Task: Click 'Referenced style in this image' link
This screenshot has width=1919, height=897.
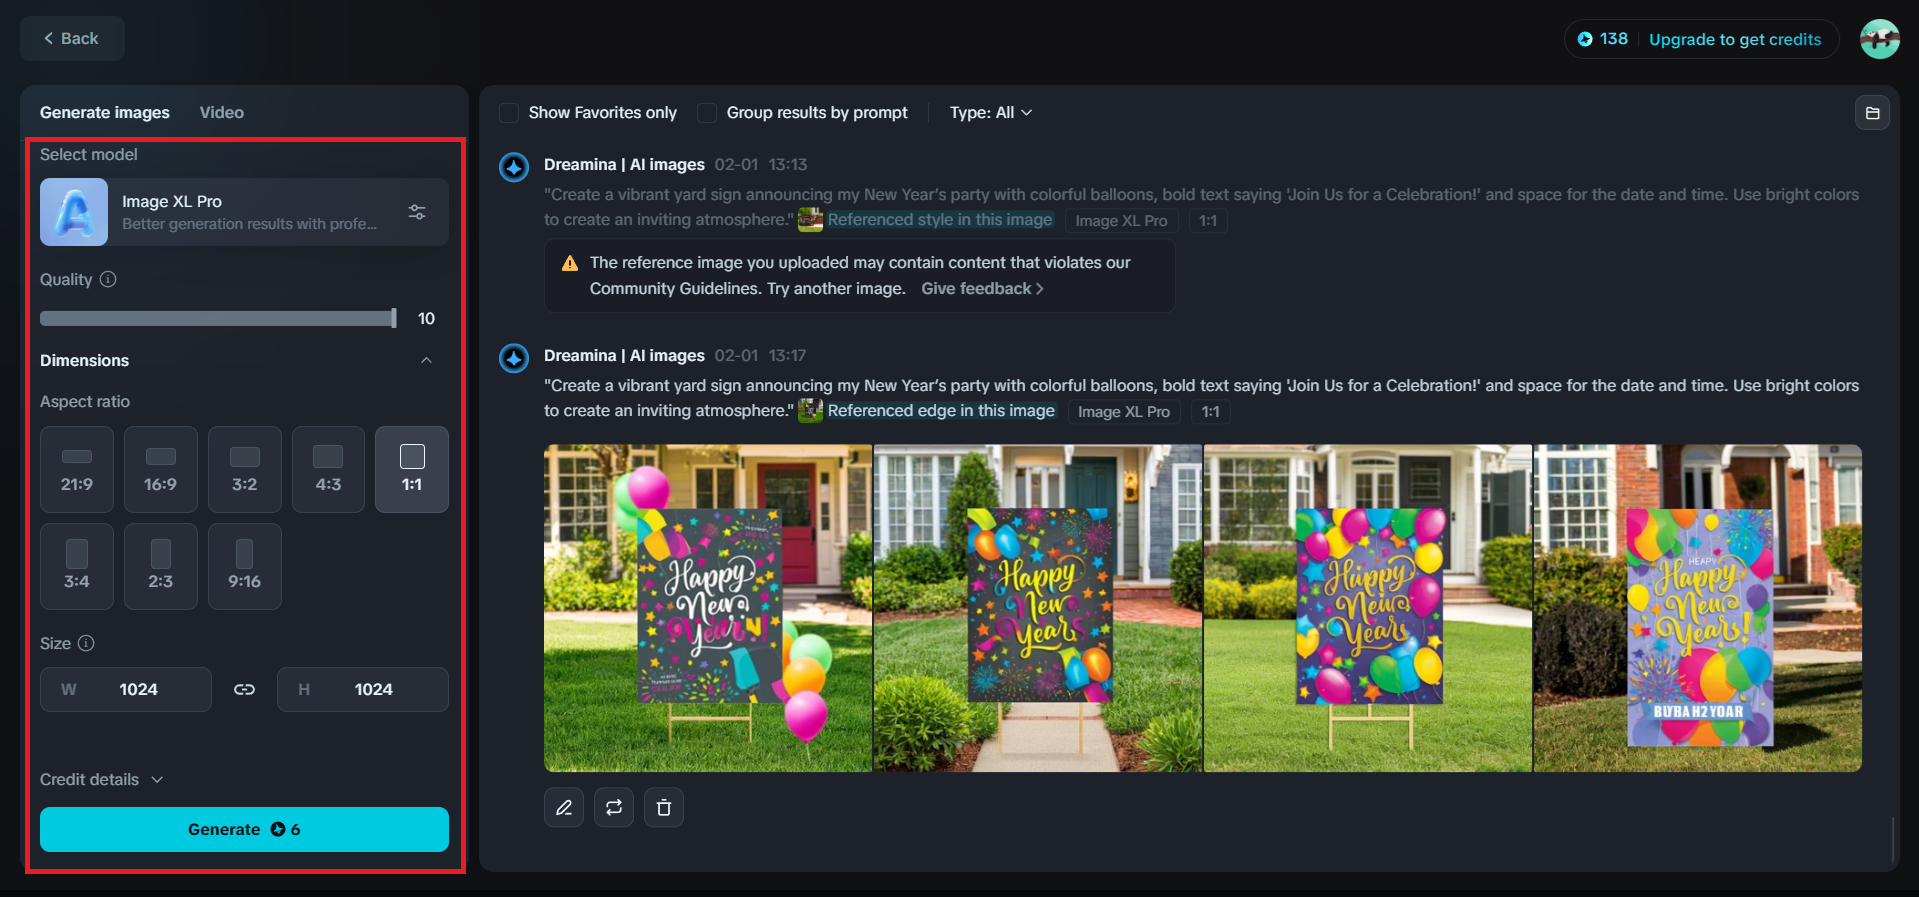Action: (x=940, y=220)
